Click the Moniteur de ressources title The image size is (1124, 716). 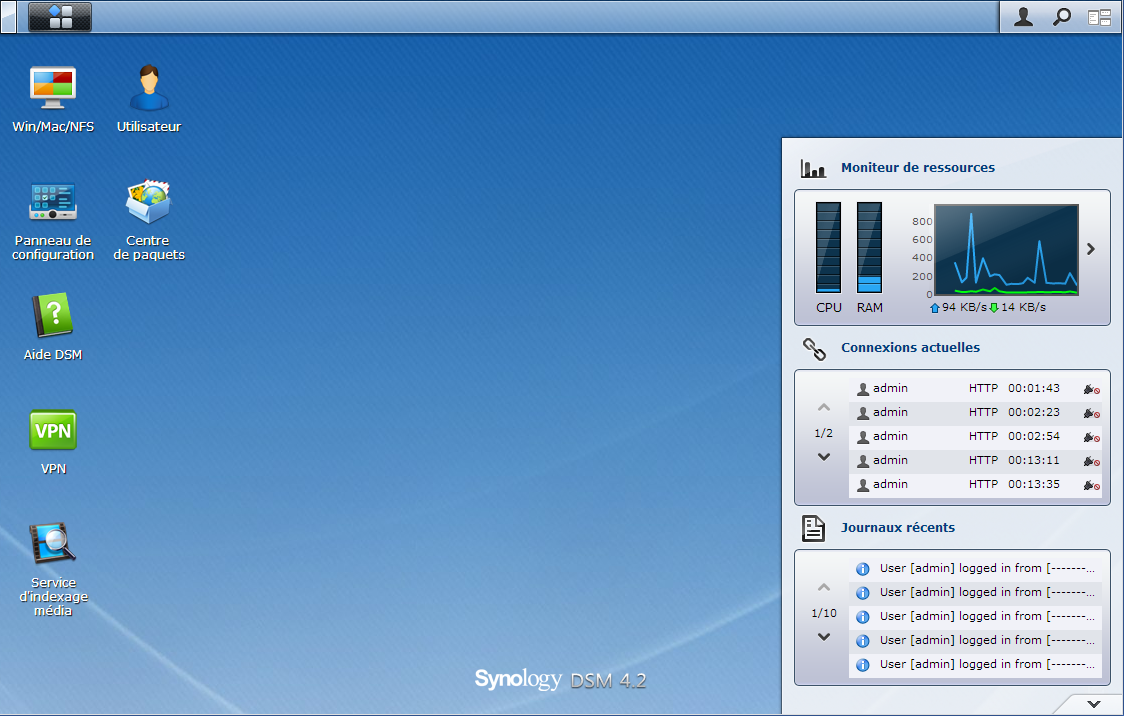(917, 168)
